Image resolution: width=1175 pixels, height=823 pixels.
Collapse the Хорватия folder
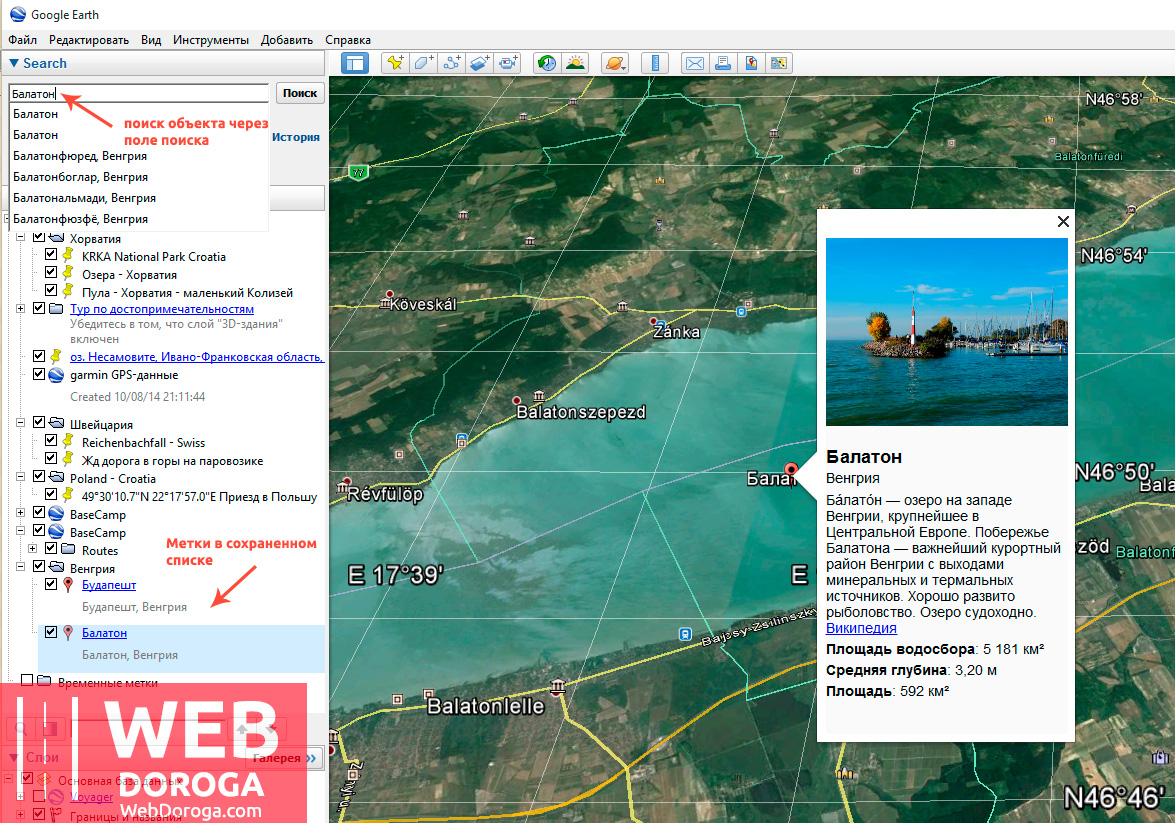click(21, 237)
